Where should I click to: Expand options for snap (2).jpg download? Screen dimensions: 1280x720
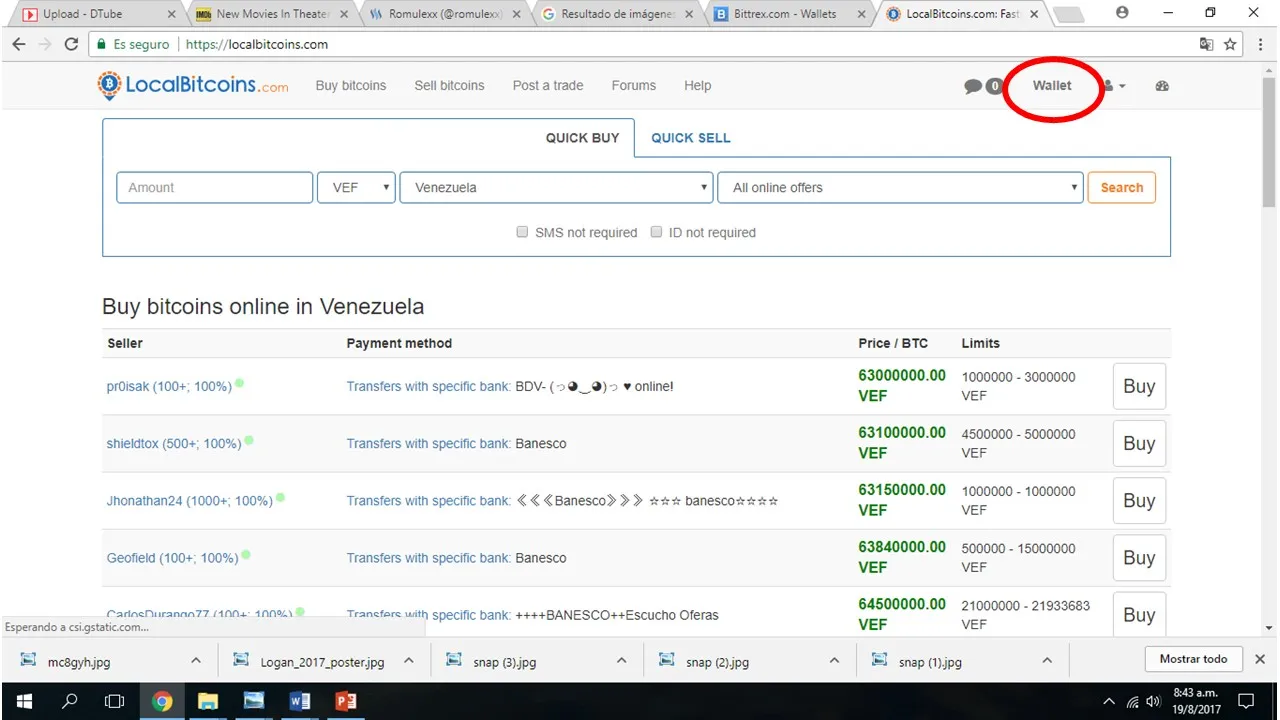834,660
